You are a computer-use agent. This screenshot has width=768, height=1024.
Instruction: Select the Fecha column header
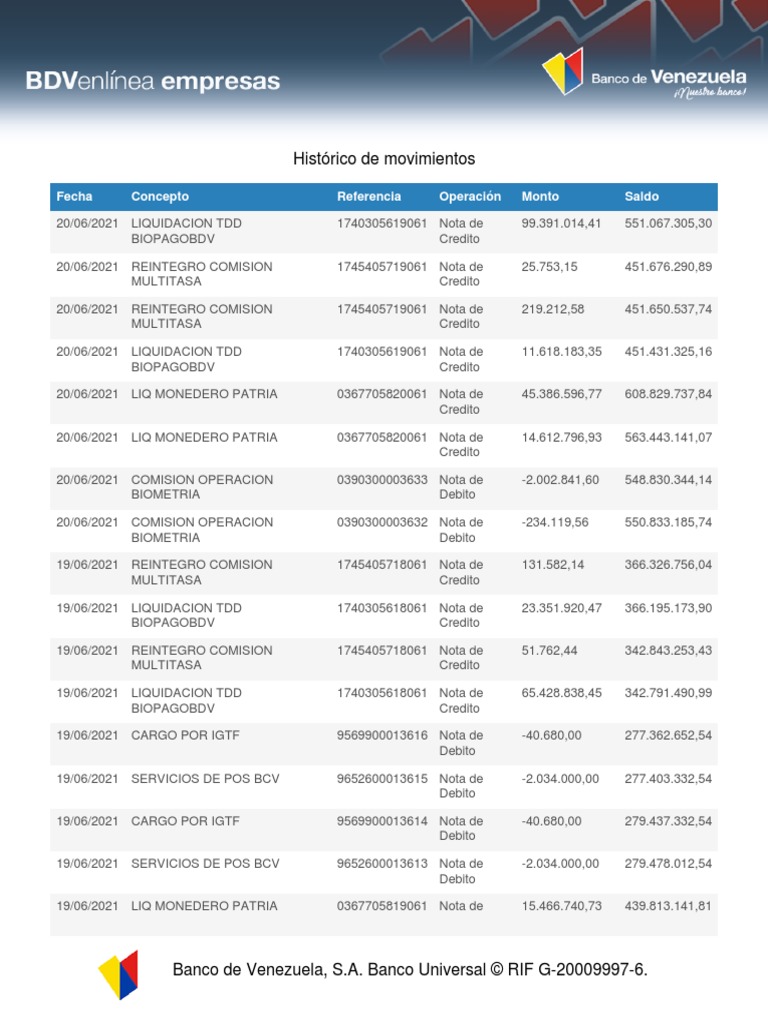74,197
